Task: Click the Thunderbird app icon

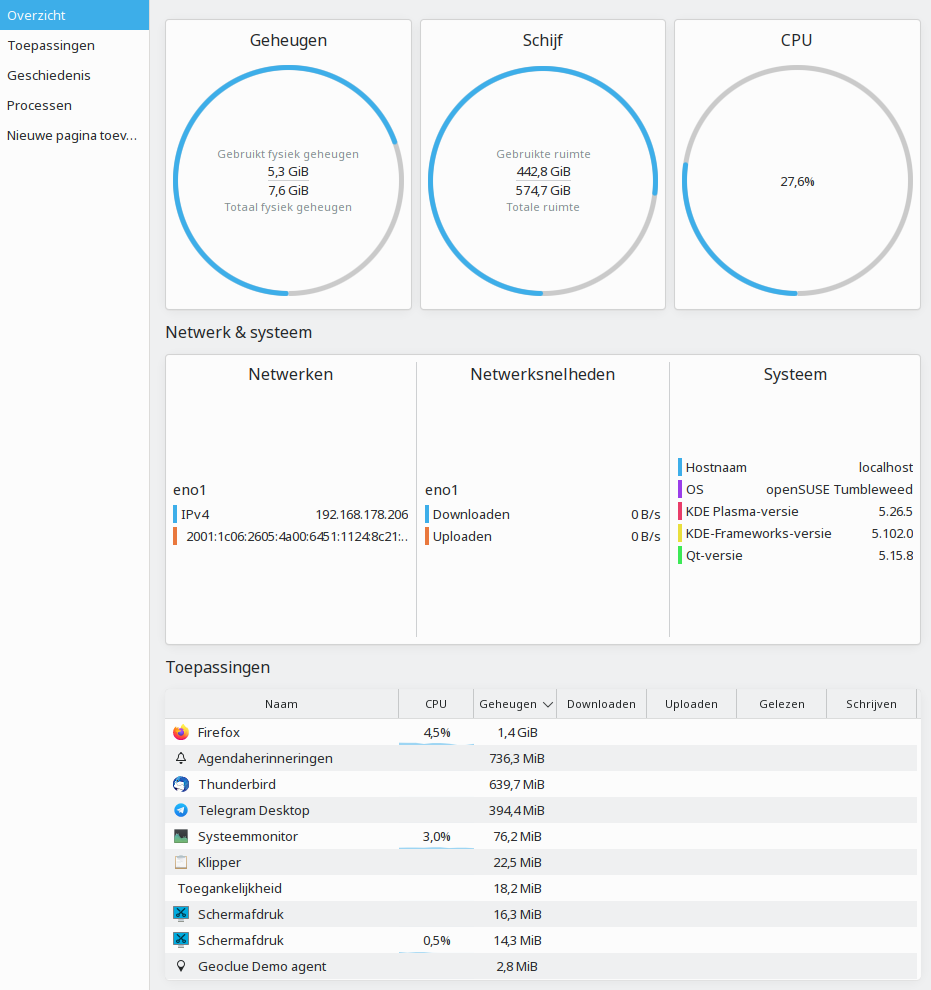Action: click(181, 784)
